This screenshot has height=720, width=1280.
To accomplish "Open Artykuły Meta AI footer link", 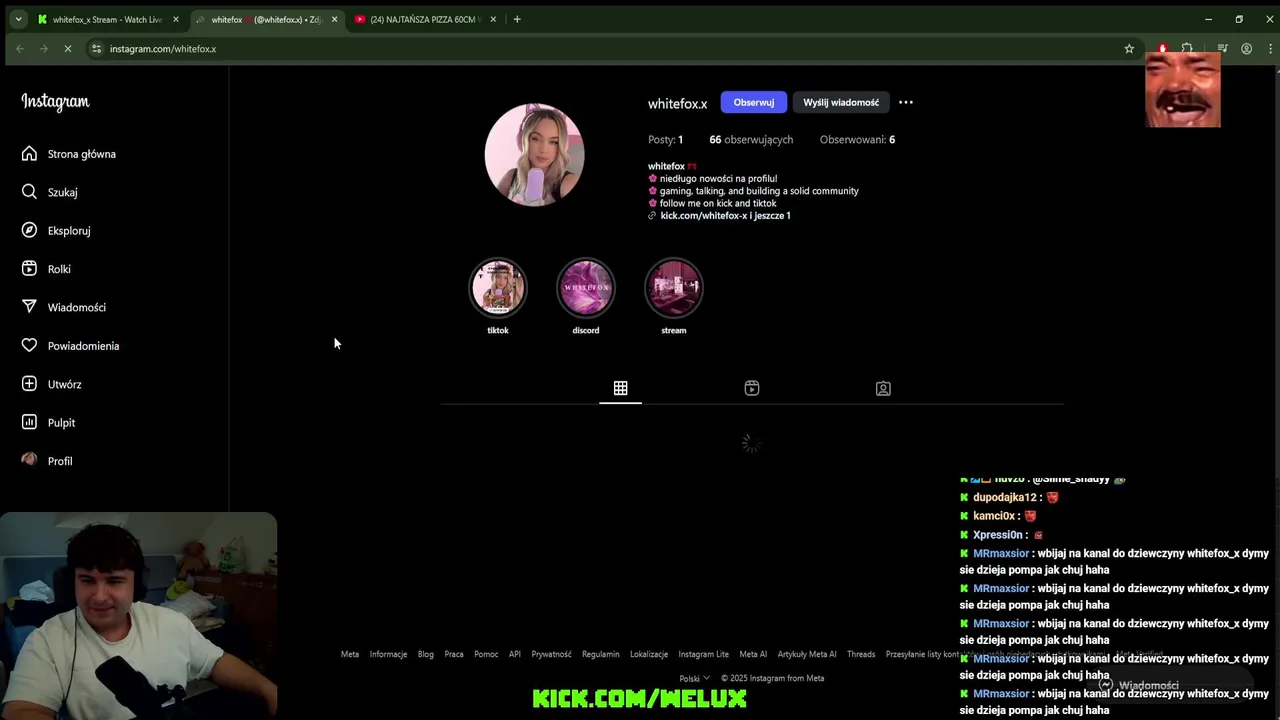I will click(x=807, y=654).
